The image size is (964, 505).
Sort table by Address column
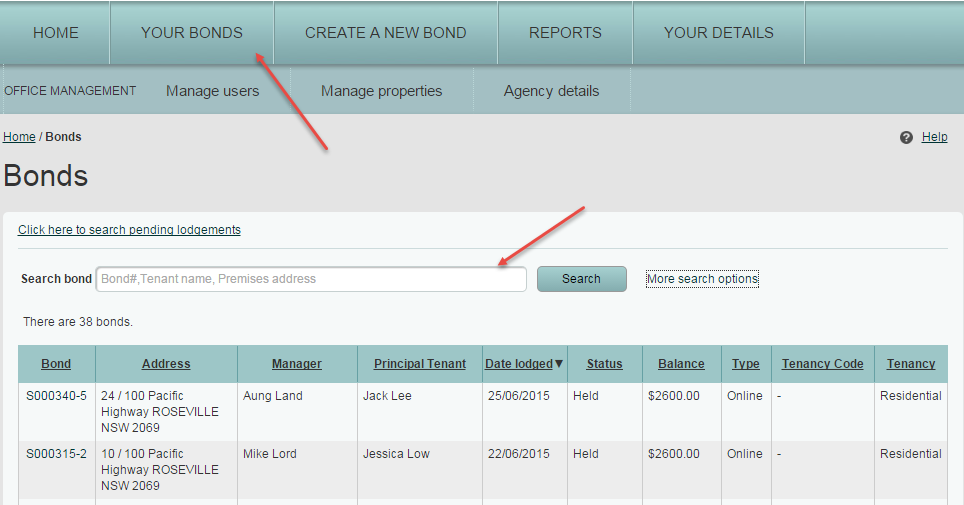point(166,364)
